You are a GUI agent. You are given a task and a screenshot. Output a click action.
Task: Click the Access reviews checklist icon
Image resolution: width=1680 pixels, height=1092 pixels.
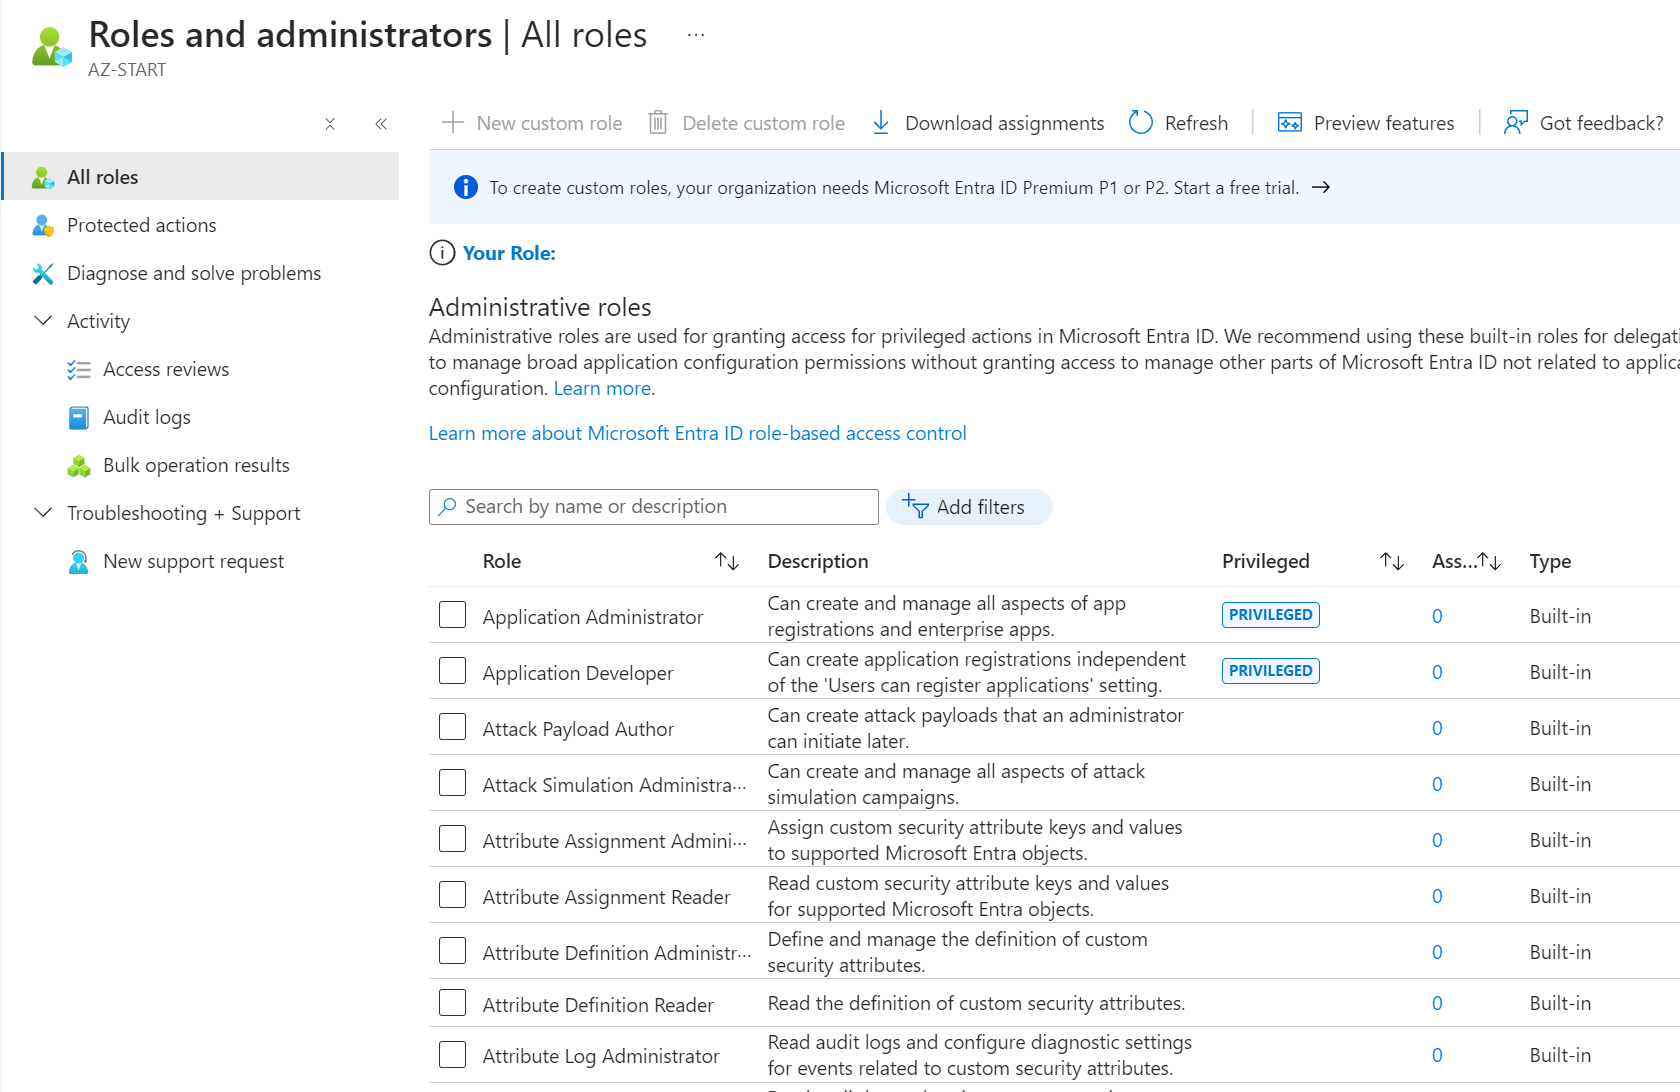pos(79,369)
